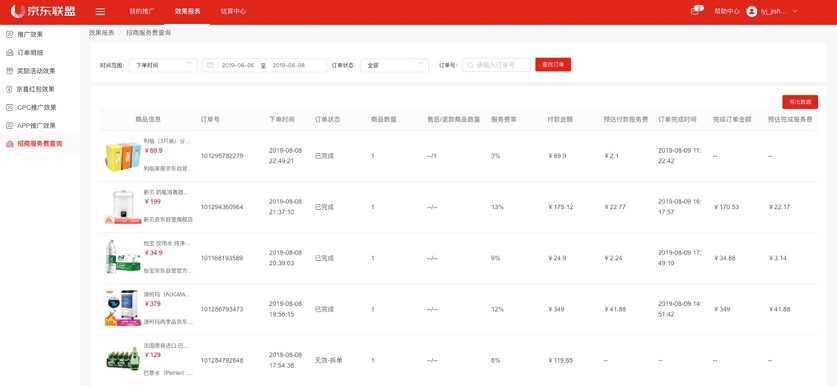Screen dimensions: 837x386
Task: Click order number 101294360964
Action: tap(222, 207)
